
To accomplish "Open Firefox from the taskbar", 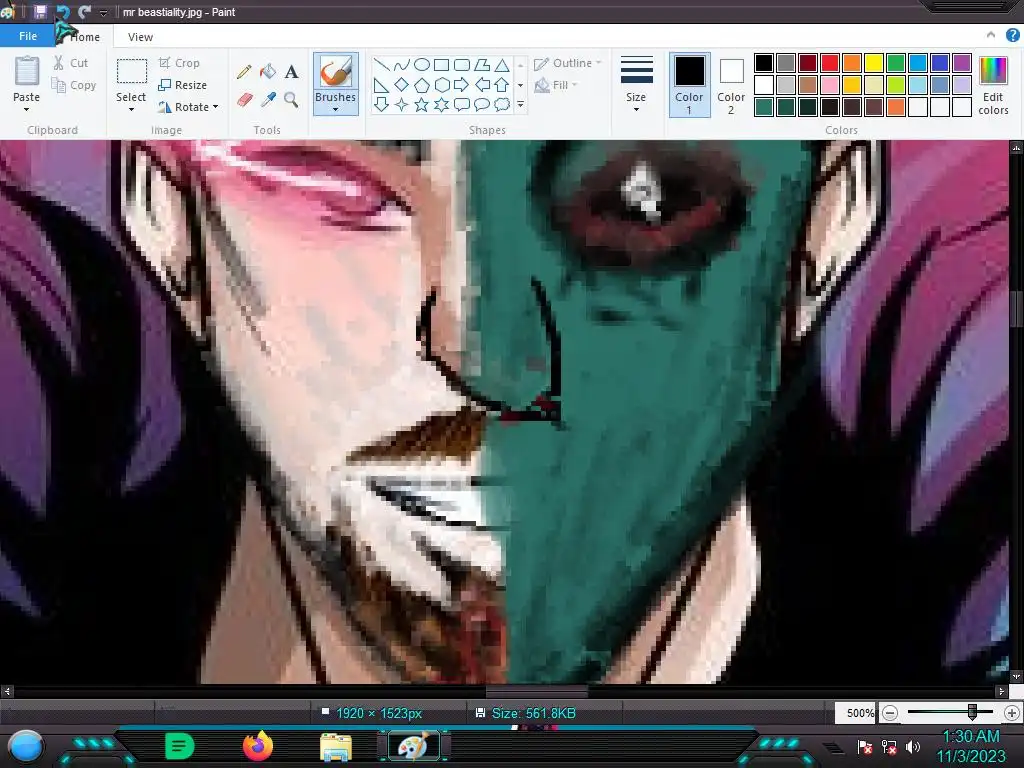I will (x=257, y=746).
